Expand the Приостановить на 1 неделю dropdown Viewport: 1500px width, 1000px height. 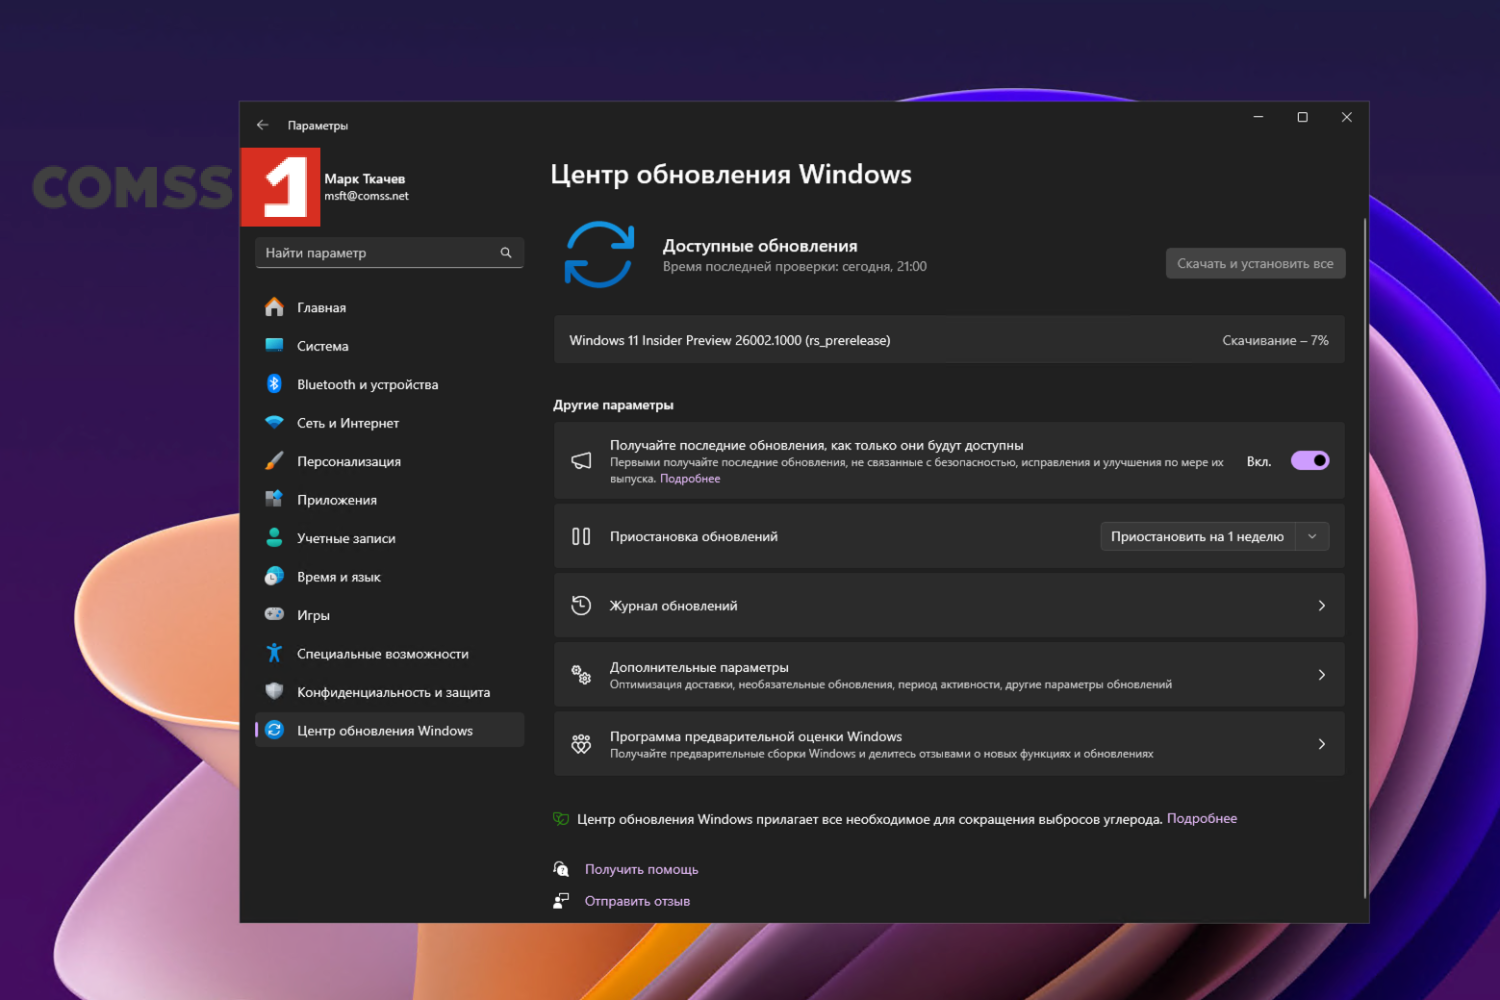click(x=1312, y=536)
